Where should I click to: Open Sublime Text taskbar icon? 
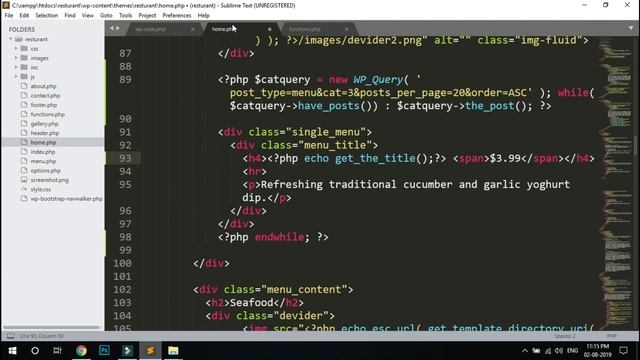click(150, 351)
